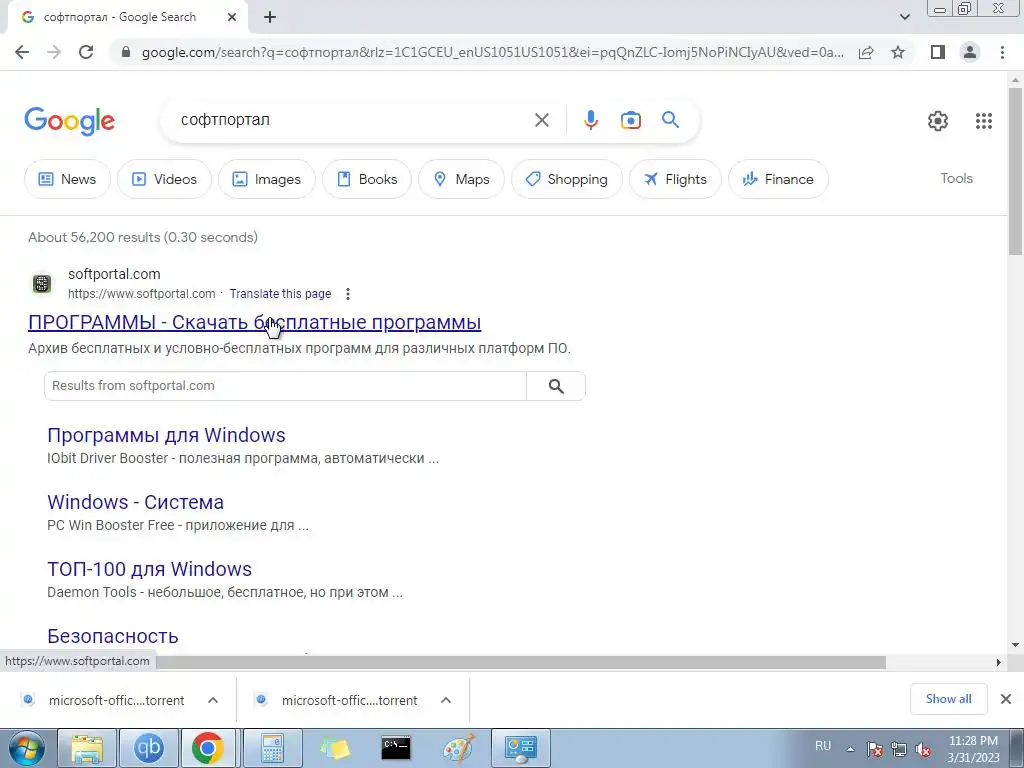This screenshot has height=768, width=1024.
Task: Submit search with the blue magnifier
Action: coord(670,120)
